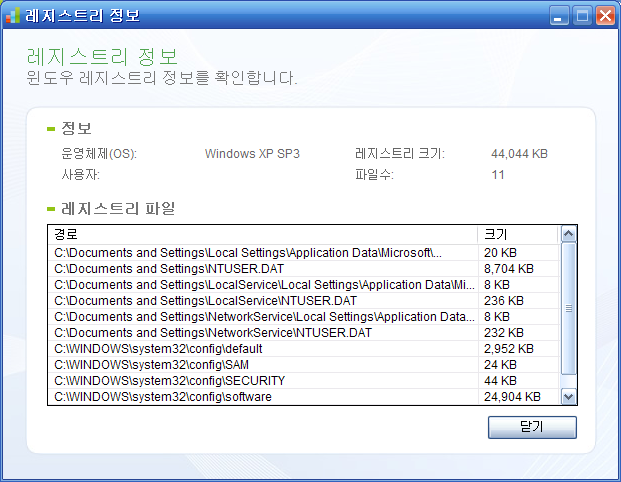Select the LocalService\NTUSER.DAT row
This screenshot has width=621, height=482.
303,301
